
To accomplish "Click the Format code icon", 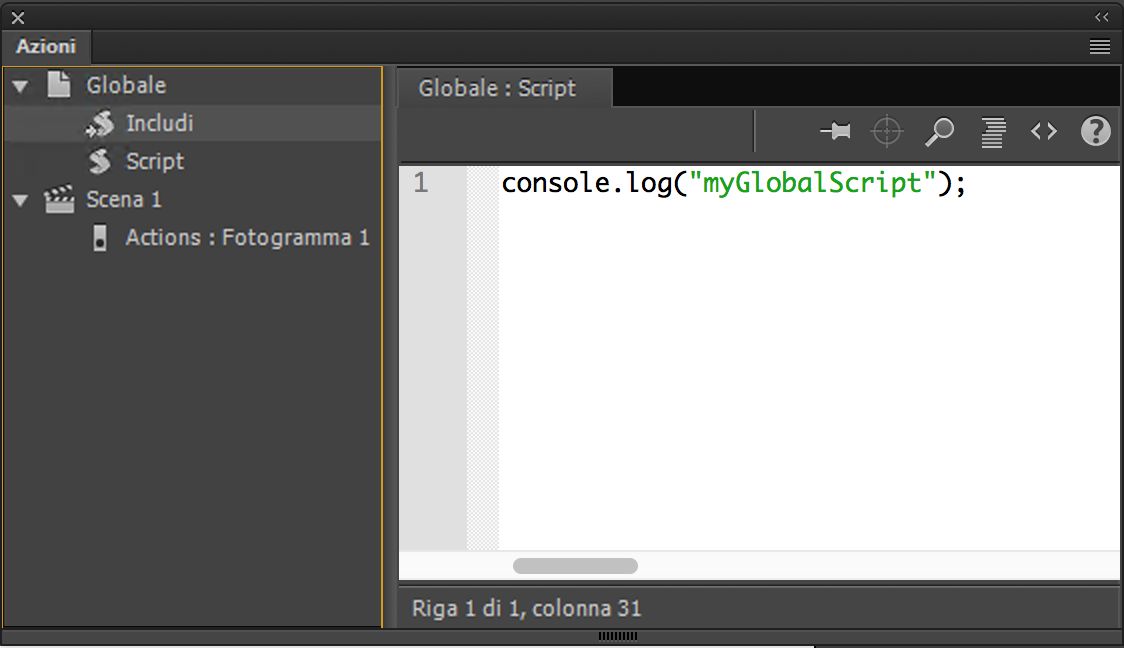I will click(992, 131).
